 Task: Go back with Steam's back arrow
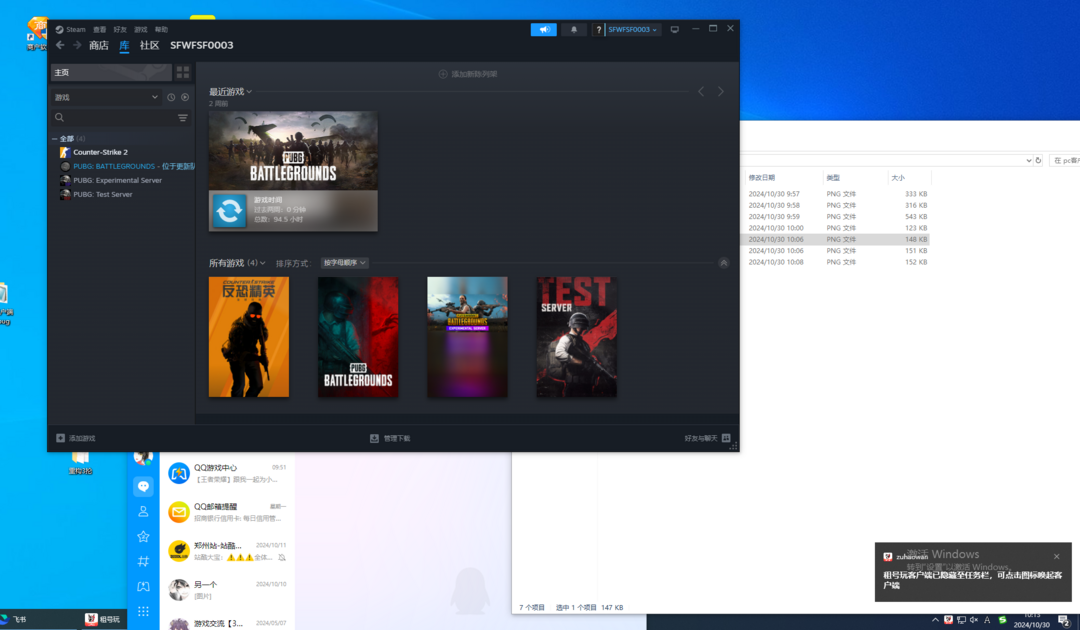(x=60, y=45)
